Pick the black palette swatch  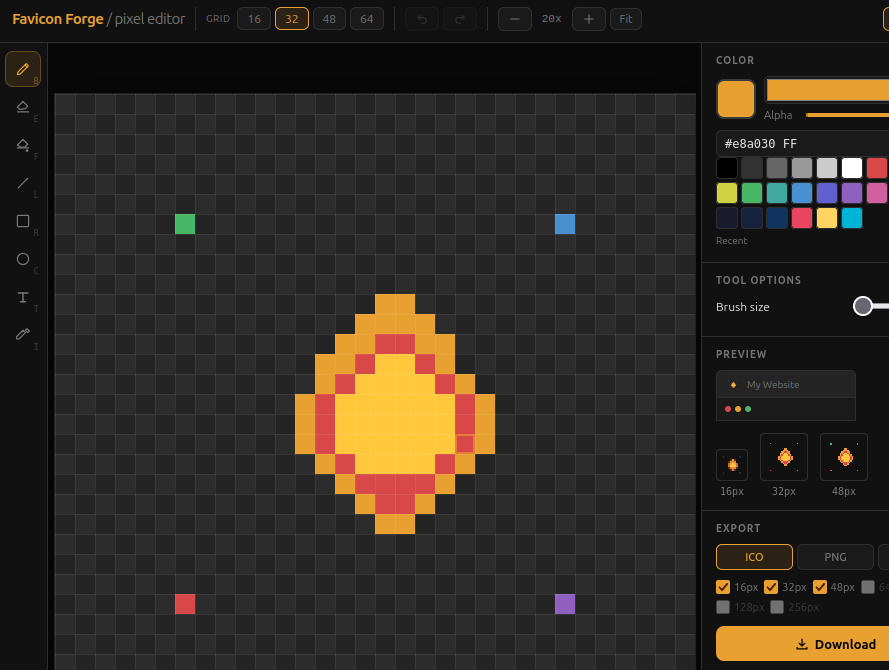(727, 168)
